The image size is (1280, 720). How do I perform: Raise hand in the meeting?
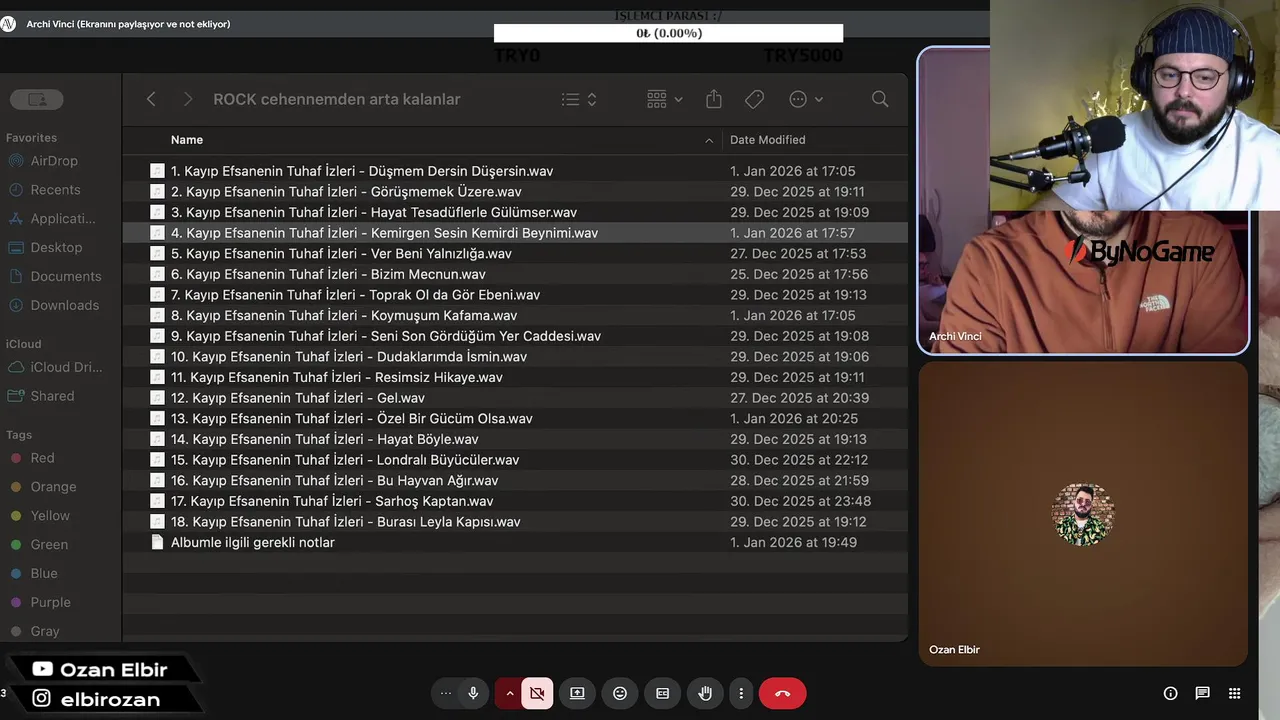point(705,693)
